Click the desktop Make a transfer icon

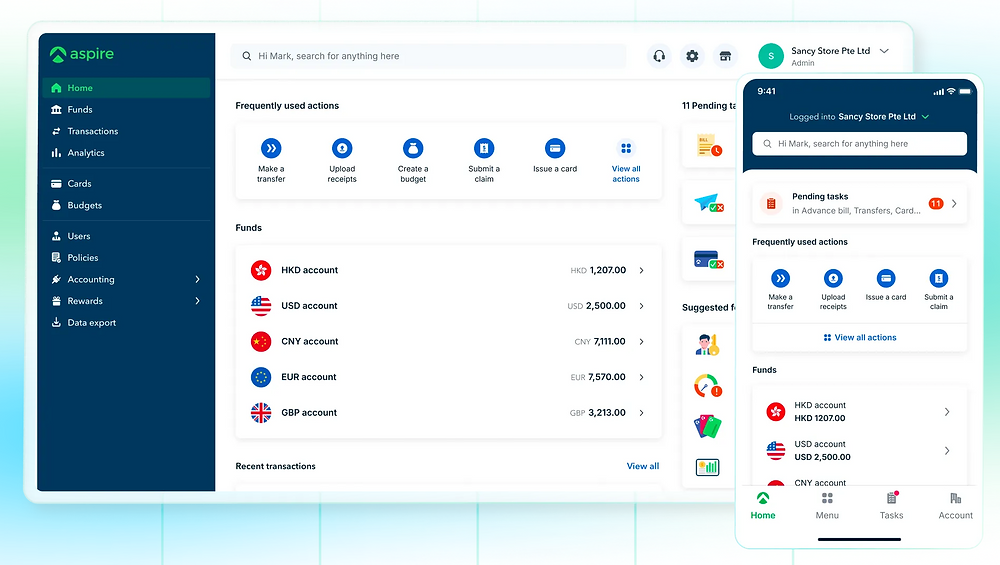pyautogui.click(x=271, y=149)
